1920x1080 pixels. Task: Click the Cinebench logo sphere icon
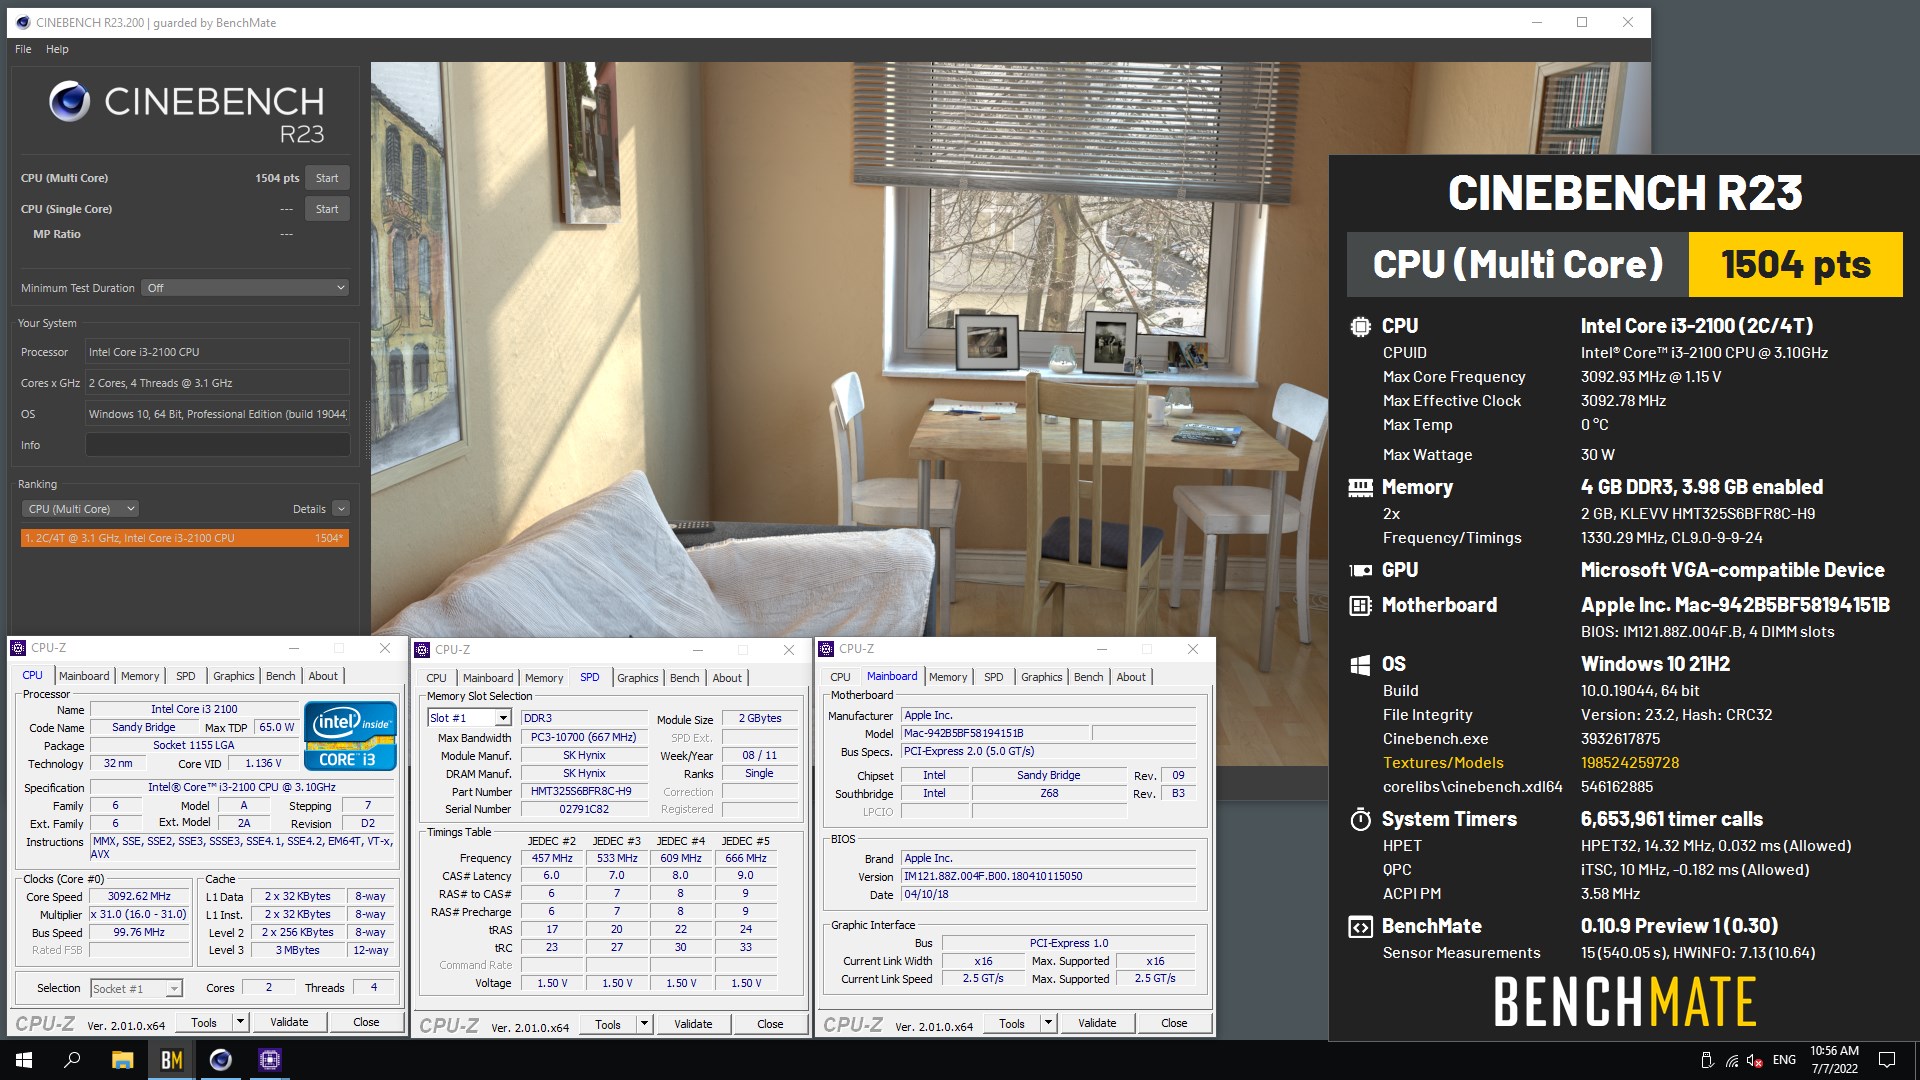coord(70,102)
